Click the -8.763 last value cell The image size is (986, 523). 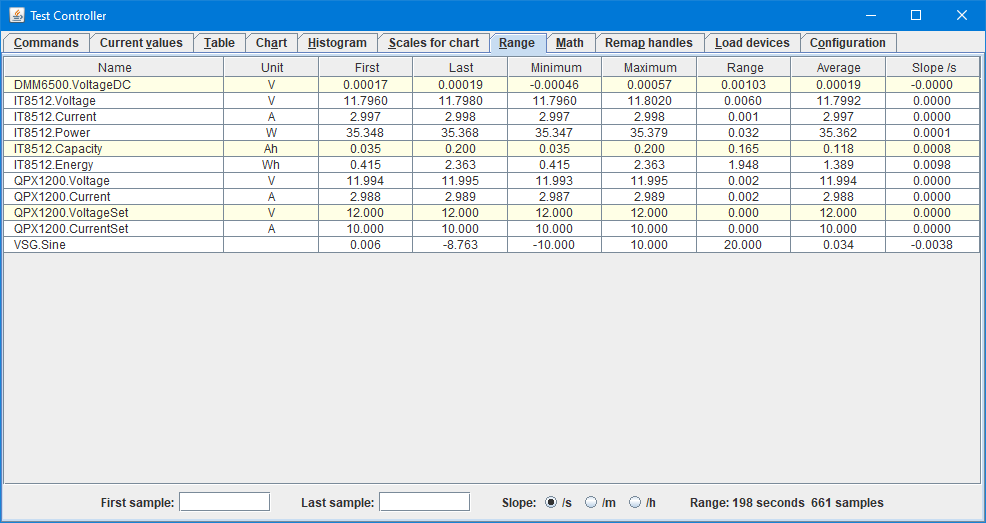tap(460, 245)
